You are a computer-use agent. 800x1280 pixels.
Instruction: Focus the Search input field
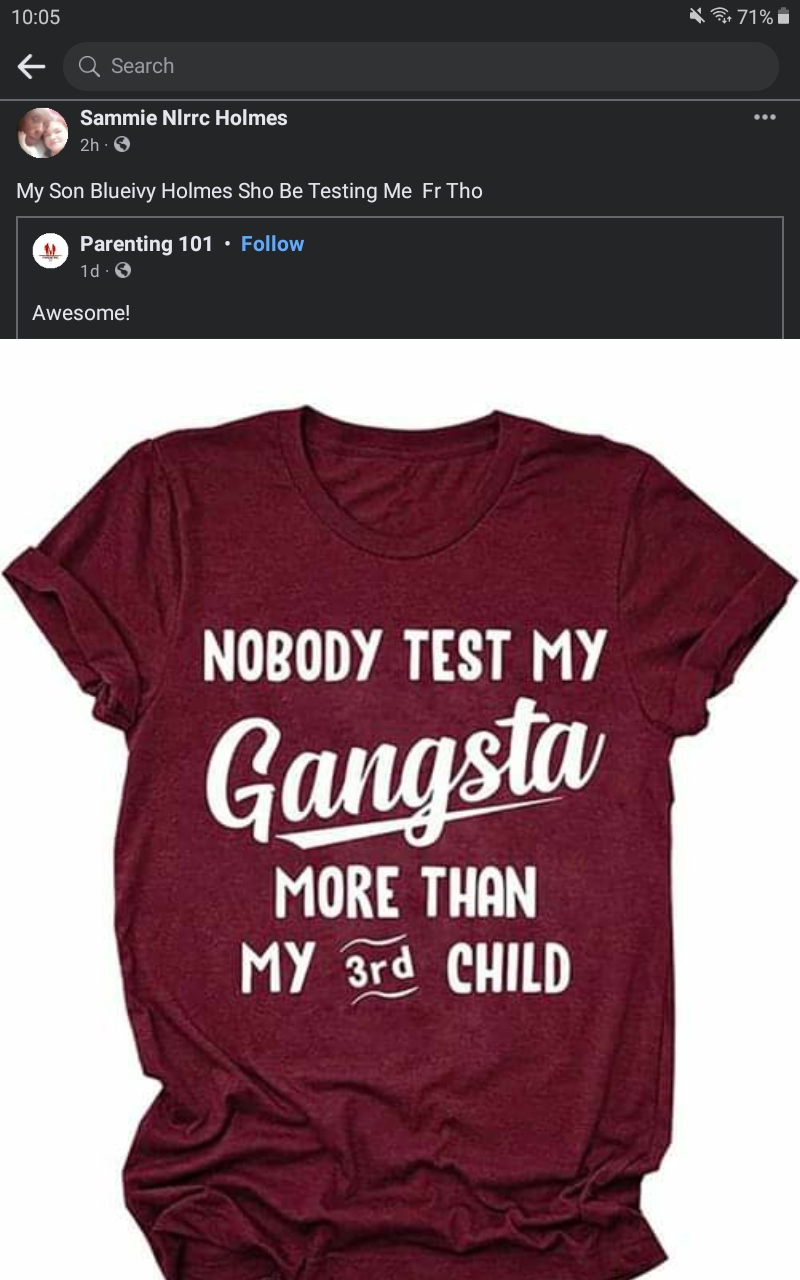[x=420, y=66]
